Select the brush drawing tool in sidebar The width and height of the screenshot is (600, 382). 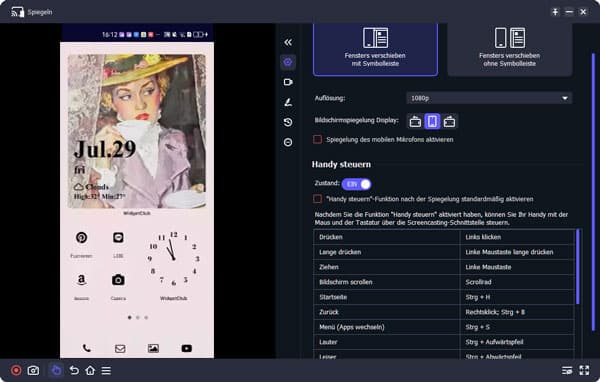[288, 102]
